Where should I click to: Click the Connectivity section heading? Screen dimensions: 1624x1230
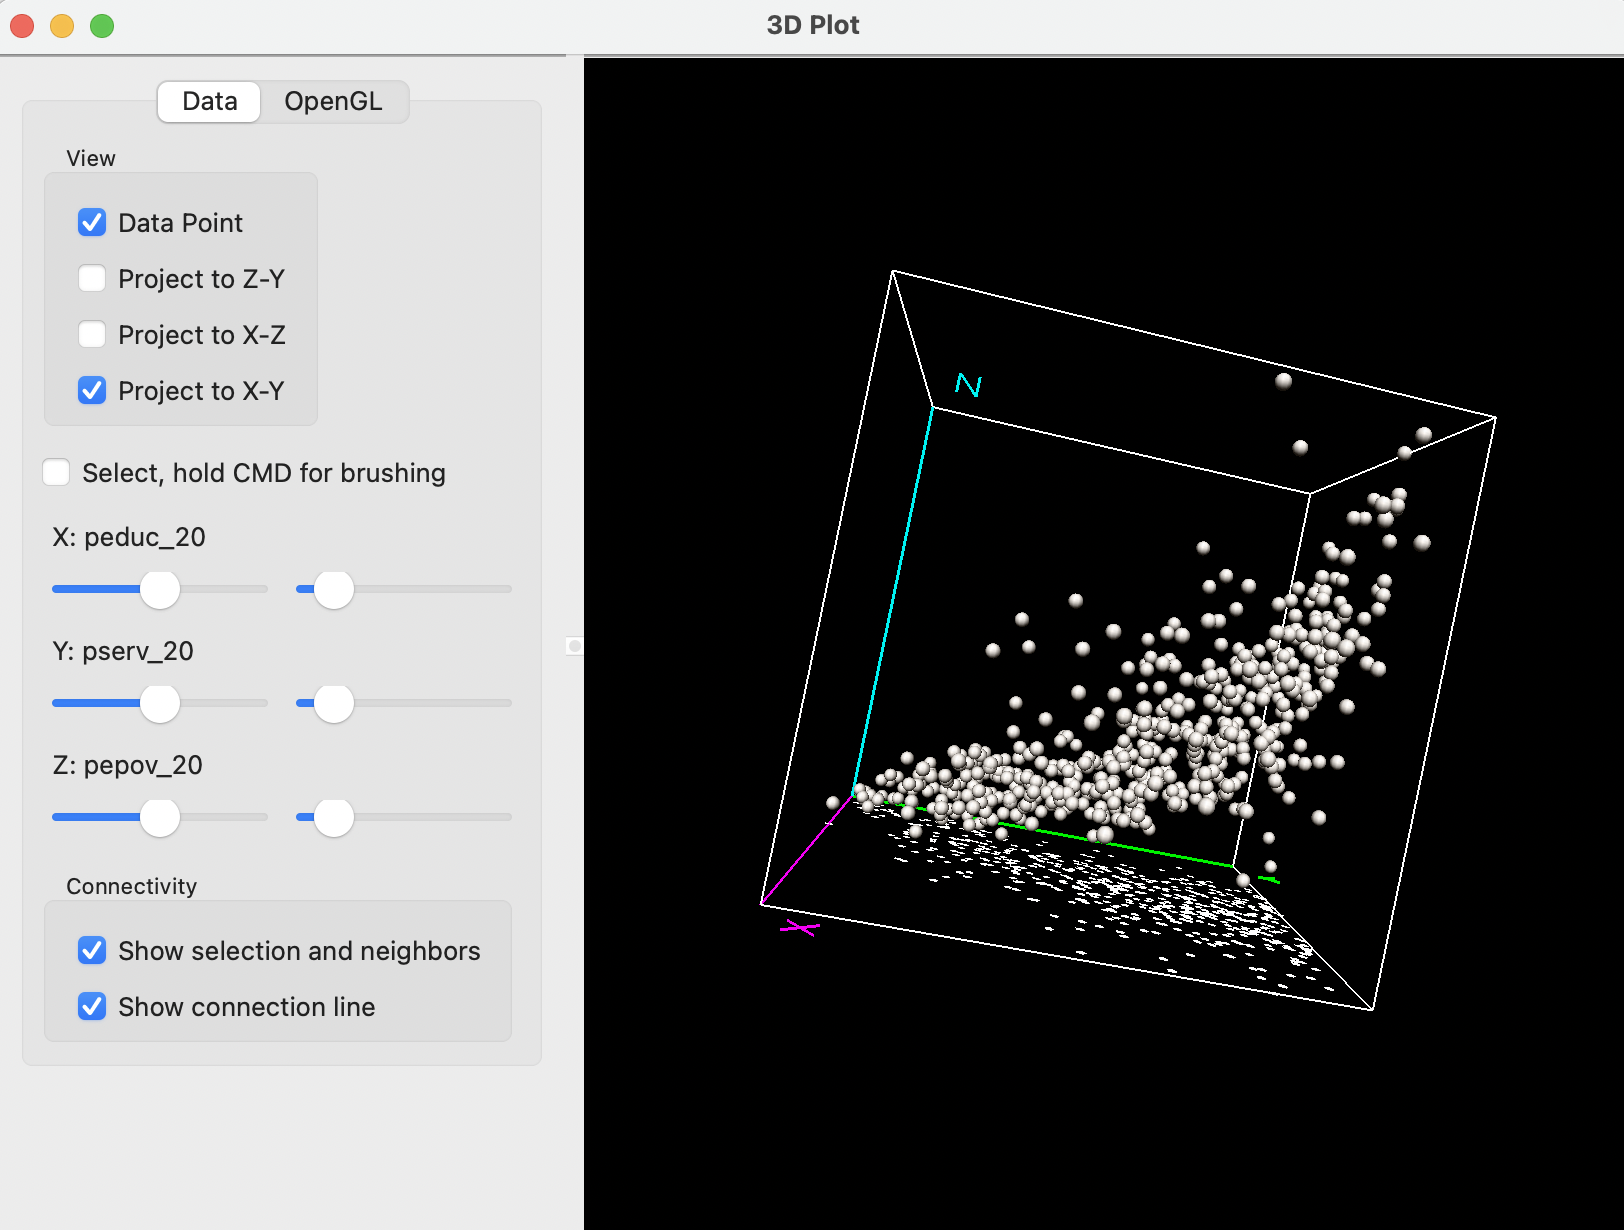(131, 886)
